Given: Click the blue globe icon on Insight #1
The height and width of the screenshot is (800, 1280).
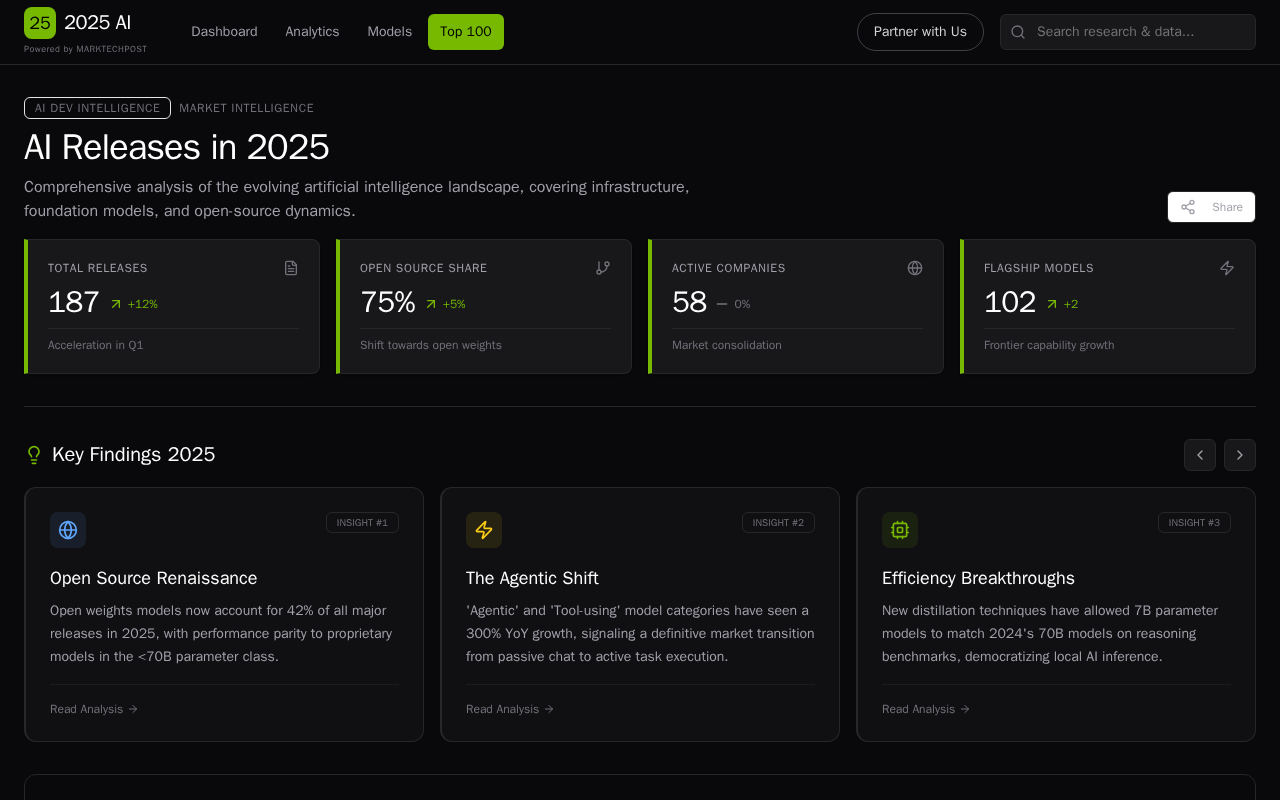Looking at the screenshot, I should [68, 530].
